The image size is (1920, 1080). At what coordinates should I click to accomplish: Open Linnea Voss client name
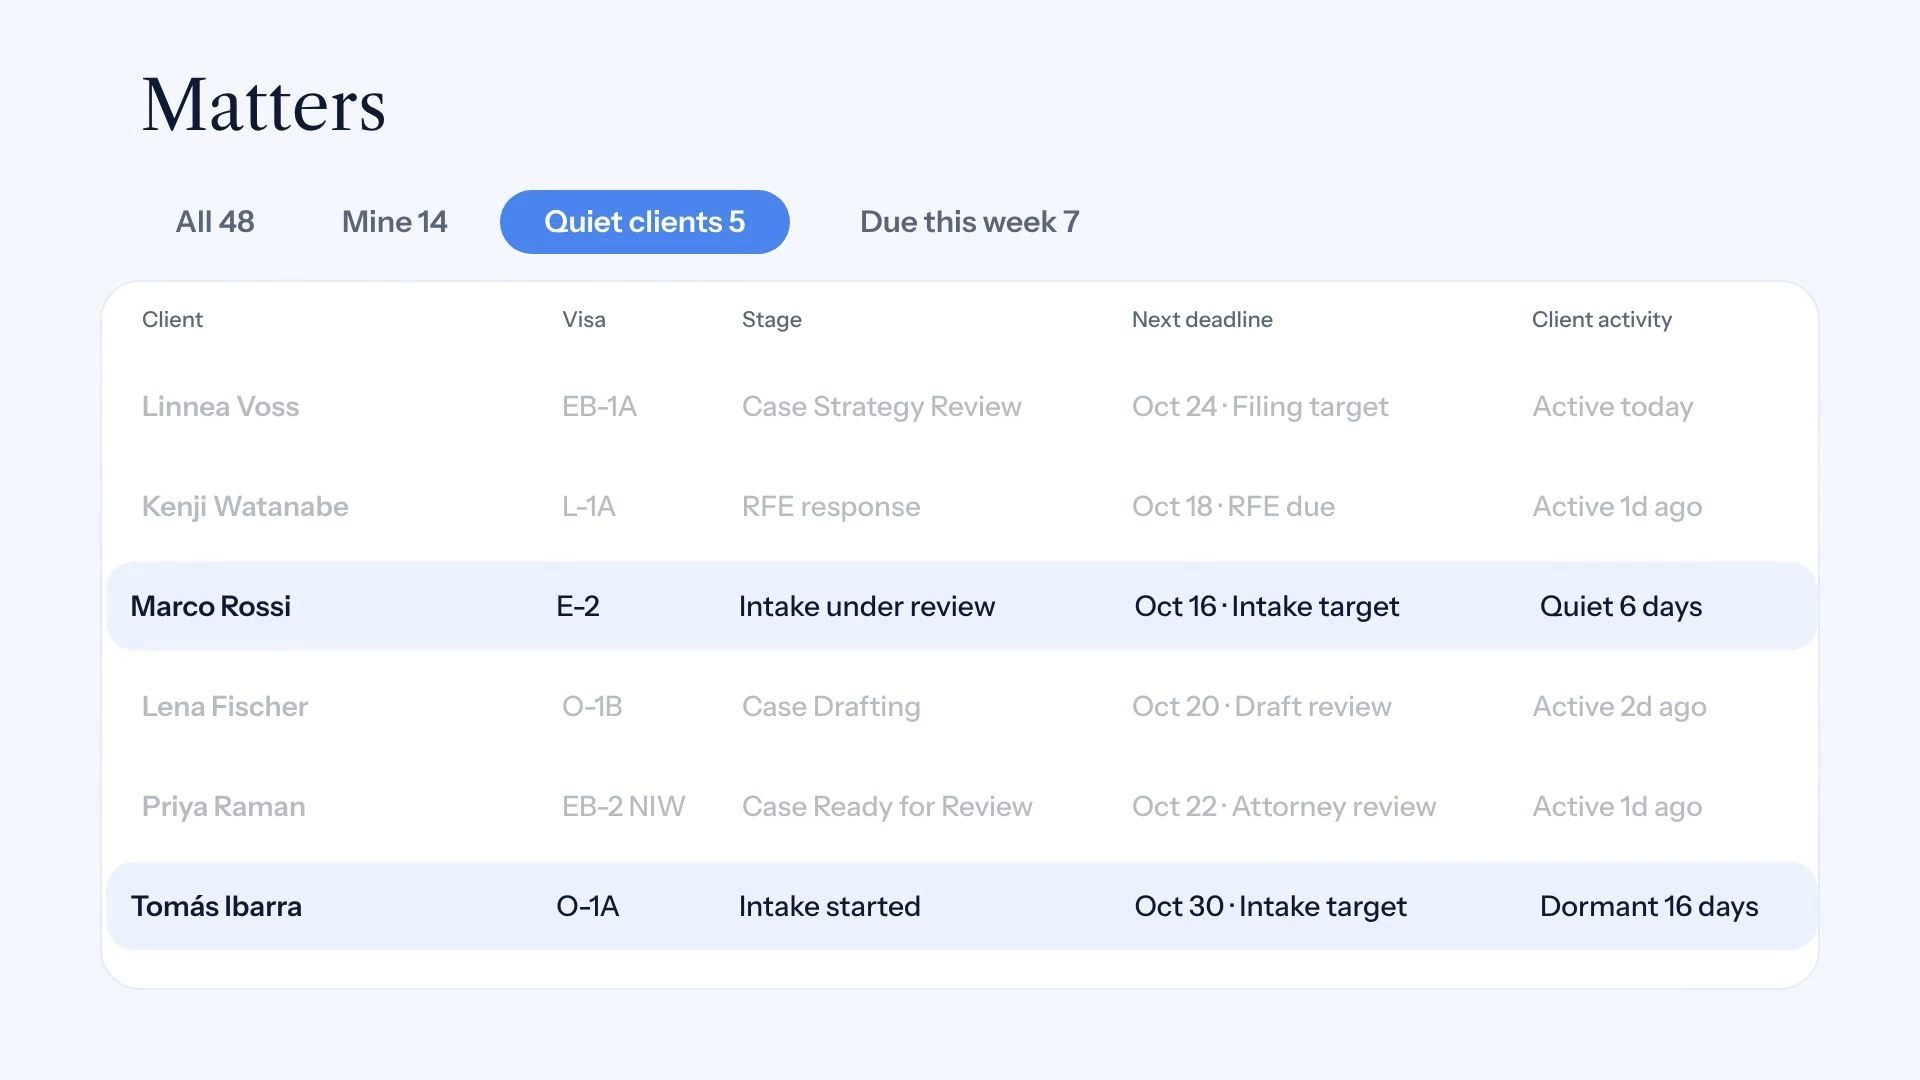pyautogui.click(x=220, y=407)
